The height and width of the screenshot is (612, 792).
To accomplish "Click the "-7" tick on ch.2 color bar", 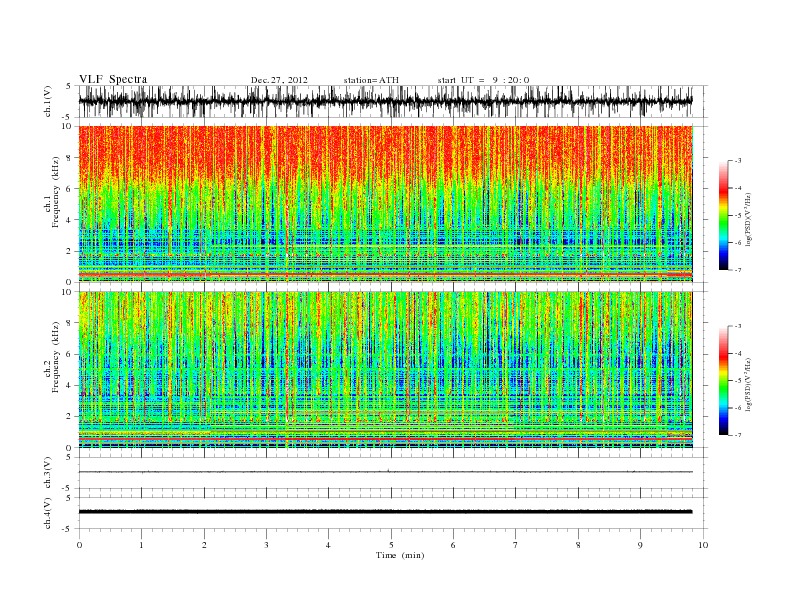I will pyautogui.click(x=738, y=435).
